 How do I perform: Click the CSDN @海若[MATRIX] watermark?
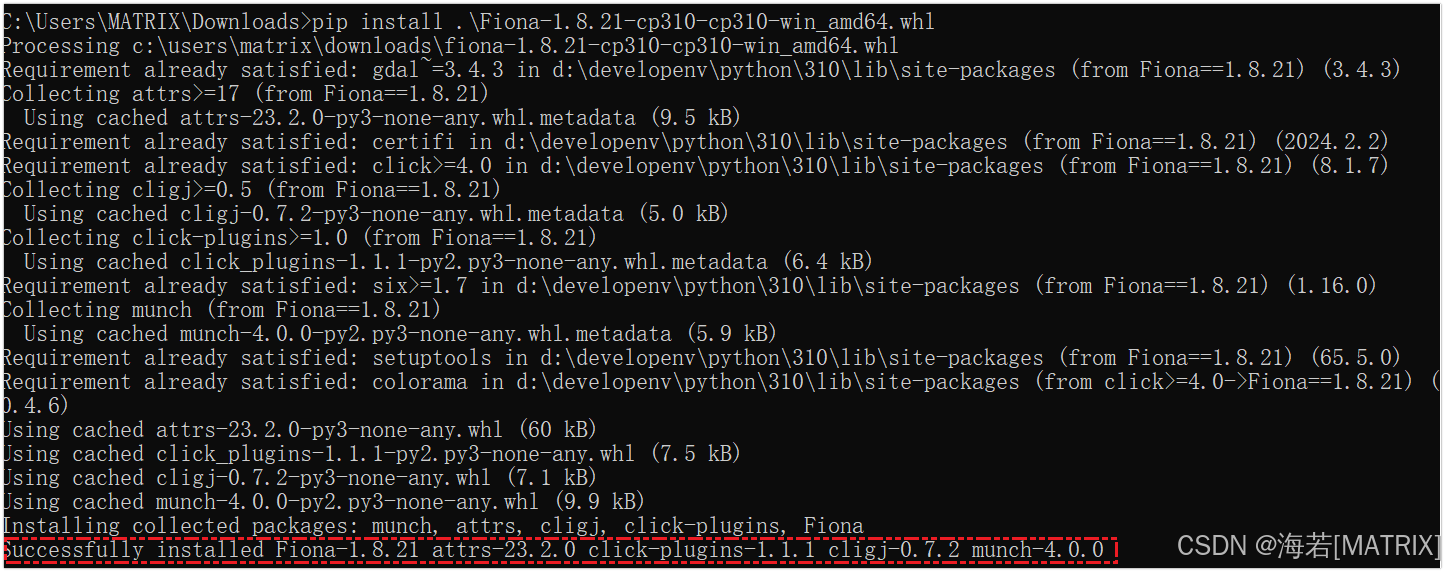(1308, 546)
